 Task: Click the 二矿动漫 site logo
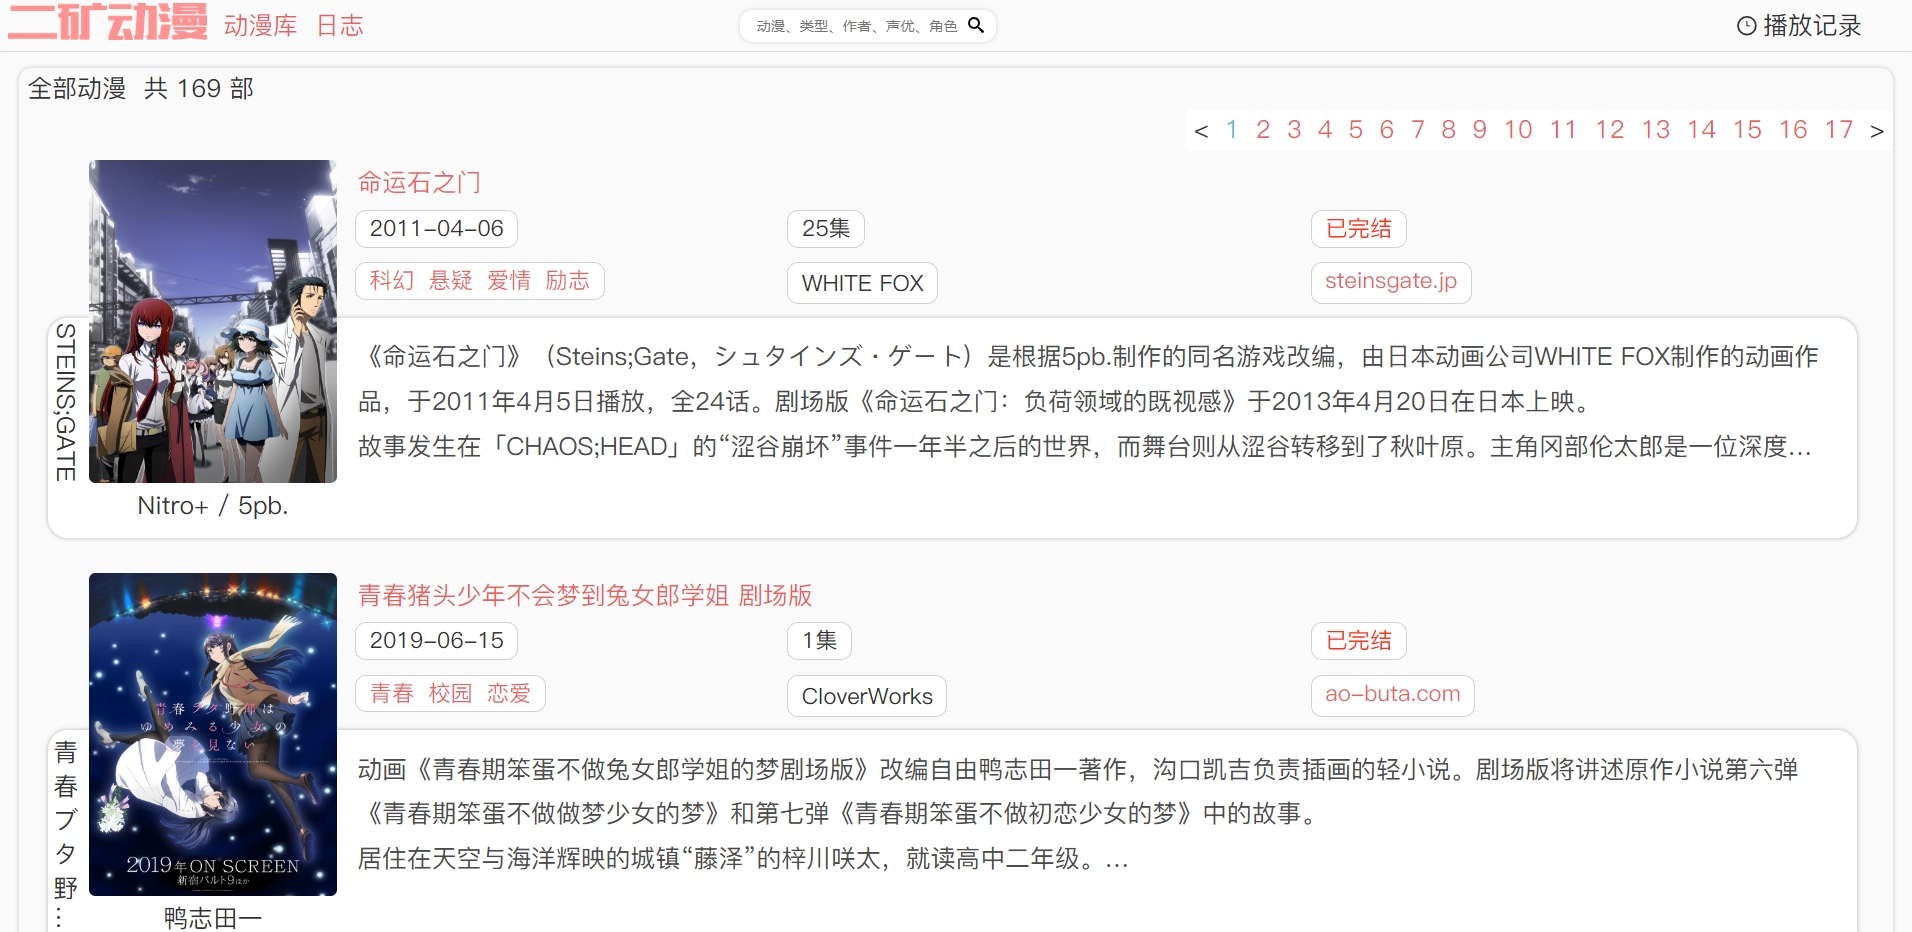pos(108,22)
